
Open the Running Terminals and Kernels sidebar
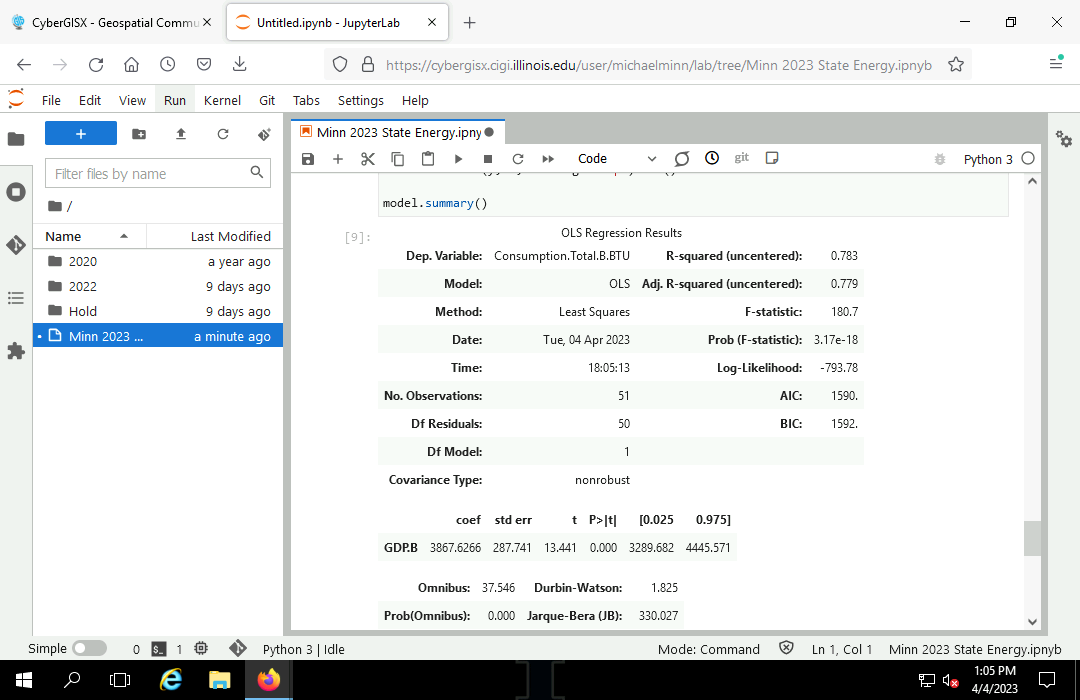point(16,192)
